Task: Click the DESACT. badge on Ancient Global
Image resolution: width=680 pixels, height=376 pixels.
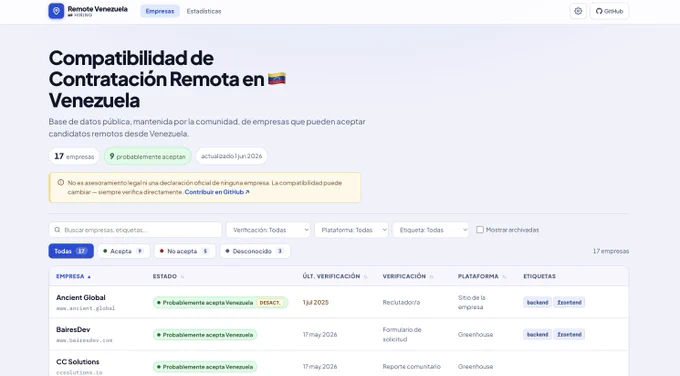Action: tap(270, 303)
